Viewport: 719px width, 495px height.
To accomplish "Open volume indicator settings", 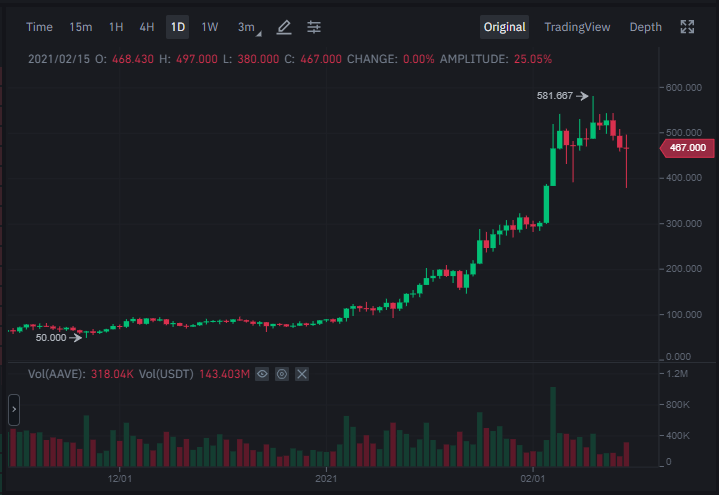I will (282, 374).
